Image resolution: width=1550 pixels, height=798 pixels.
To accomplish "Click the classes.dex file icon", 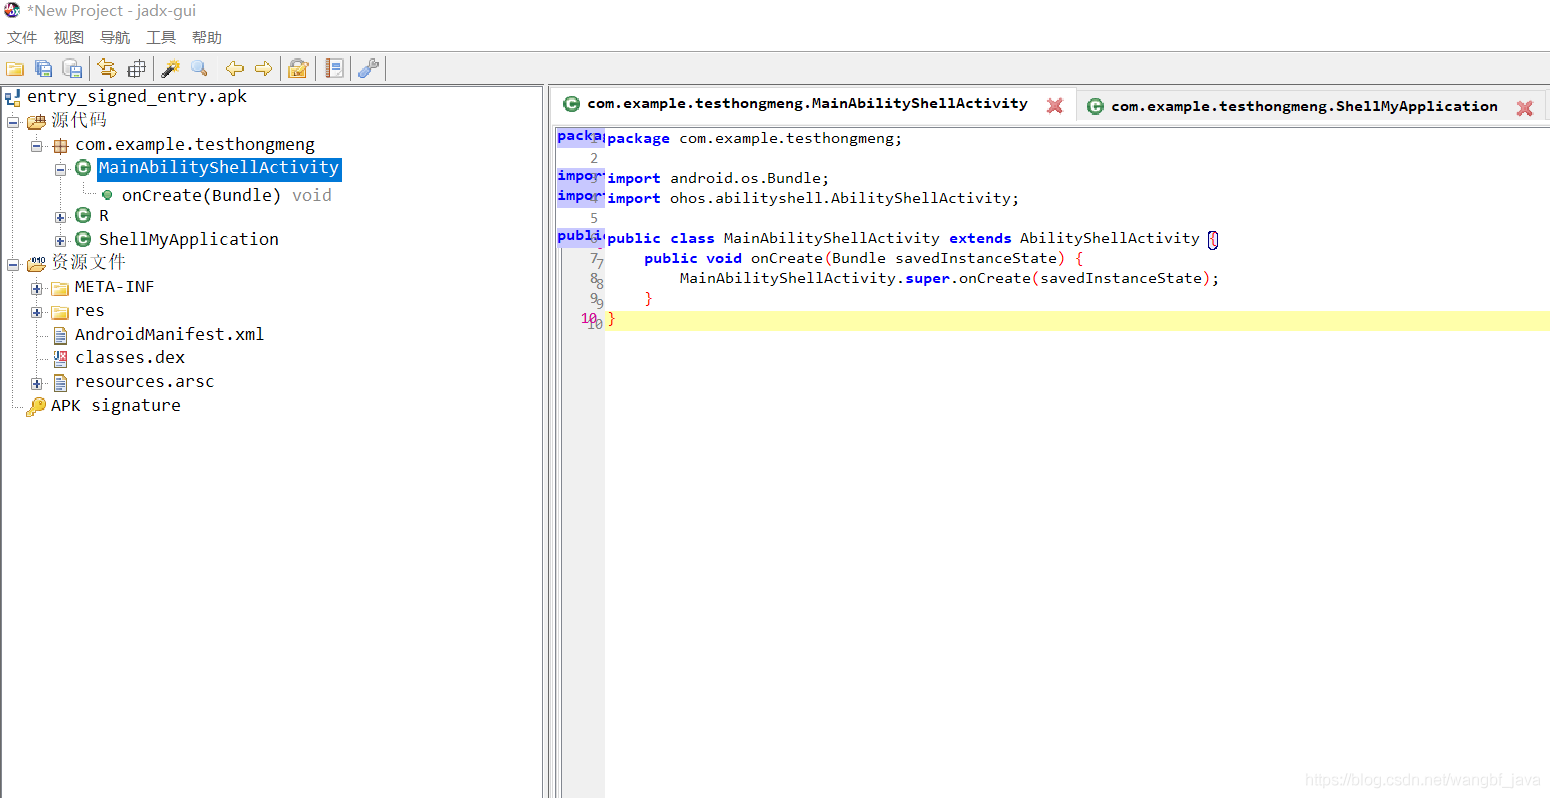I will (x=60, y=358).
